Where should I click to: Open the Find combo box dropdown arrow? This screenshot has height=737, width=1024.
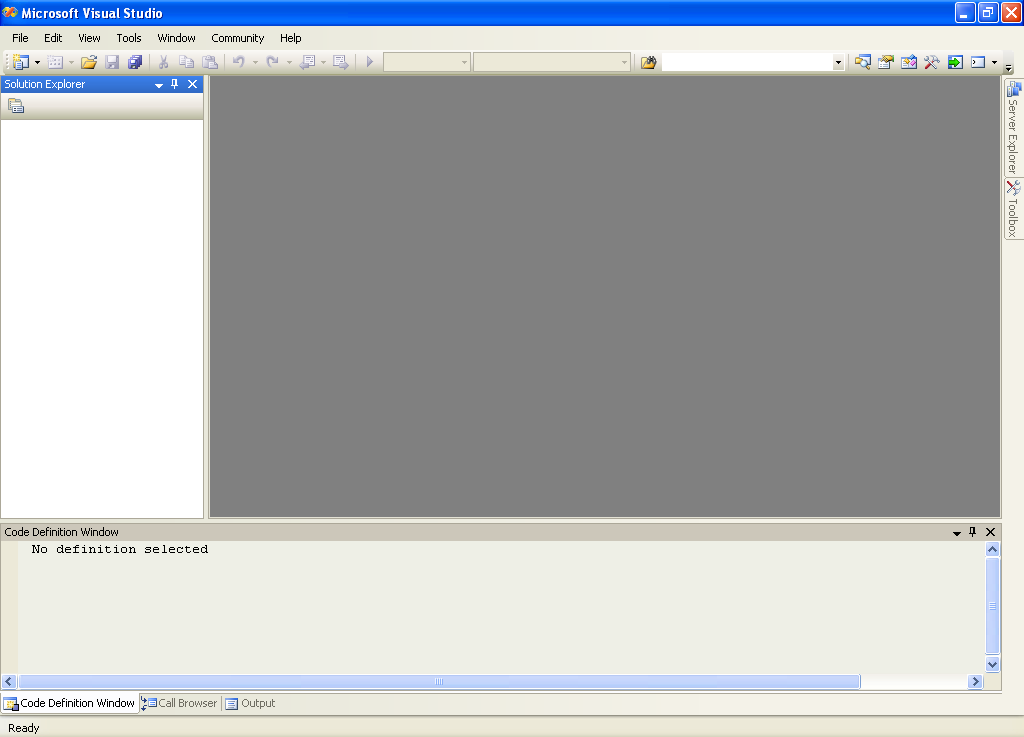pyautogui.click(x=838, y=63)
